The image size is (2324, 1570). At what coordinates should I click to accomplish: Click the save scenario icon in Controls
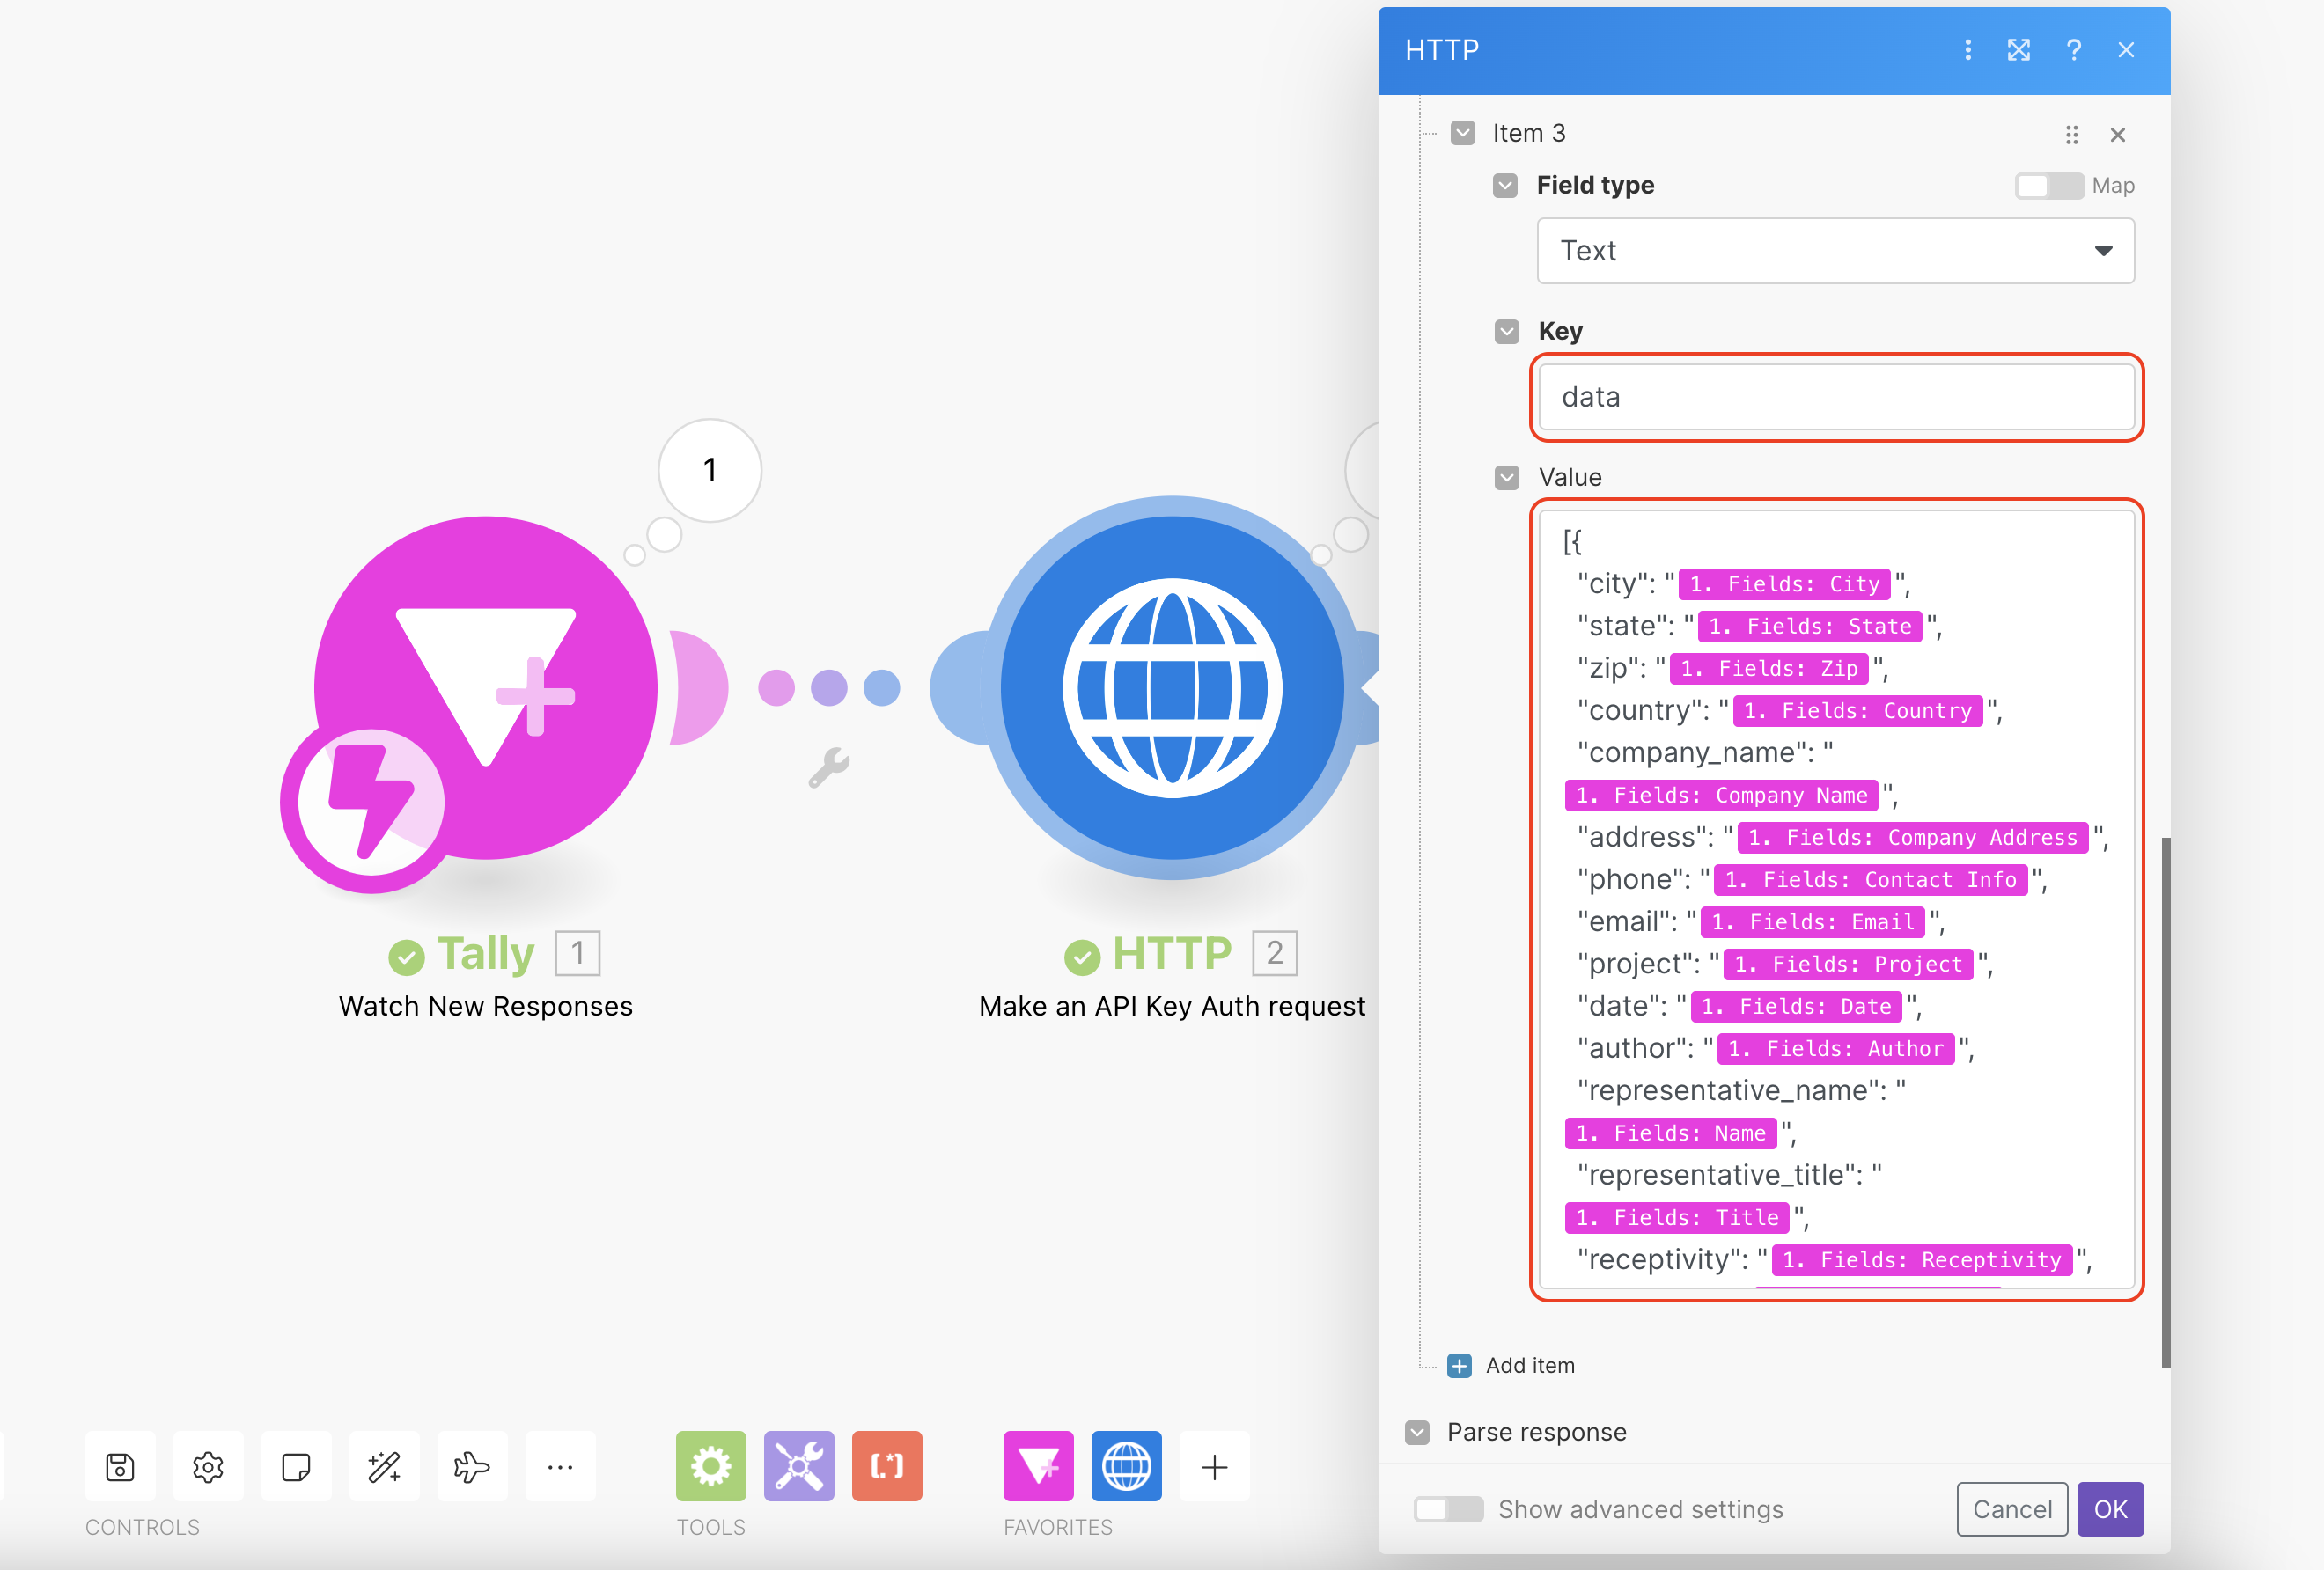pyautogui.click(x=120, y=1467)
